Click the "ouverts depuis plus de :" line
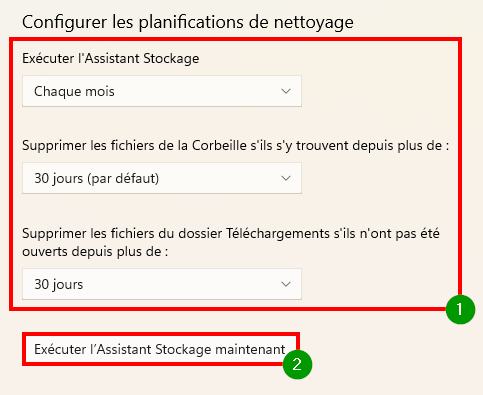This screenshot has width=483, height=395. tap(95, 251)
